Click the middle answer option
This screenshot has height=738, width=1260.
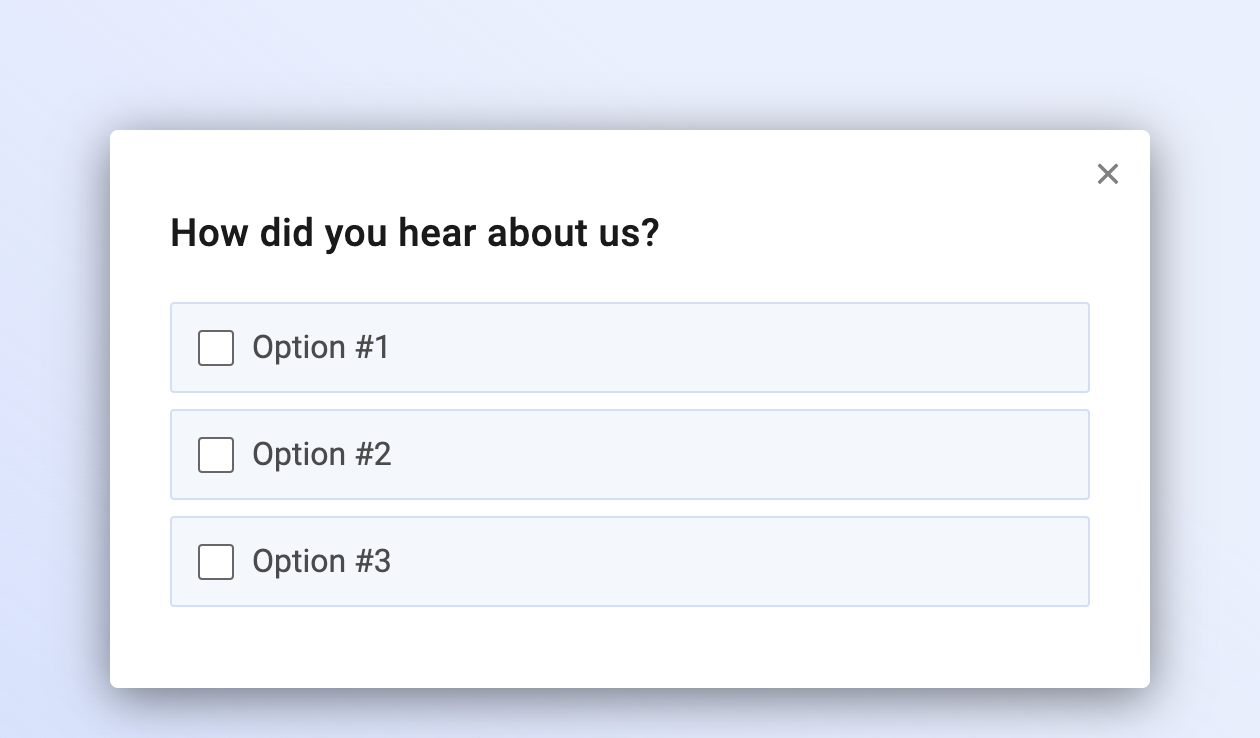(x=630, y=454)
